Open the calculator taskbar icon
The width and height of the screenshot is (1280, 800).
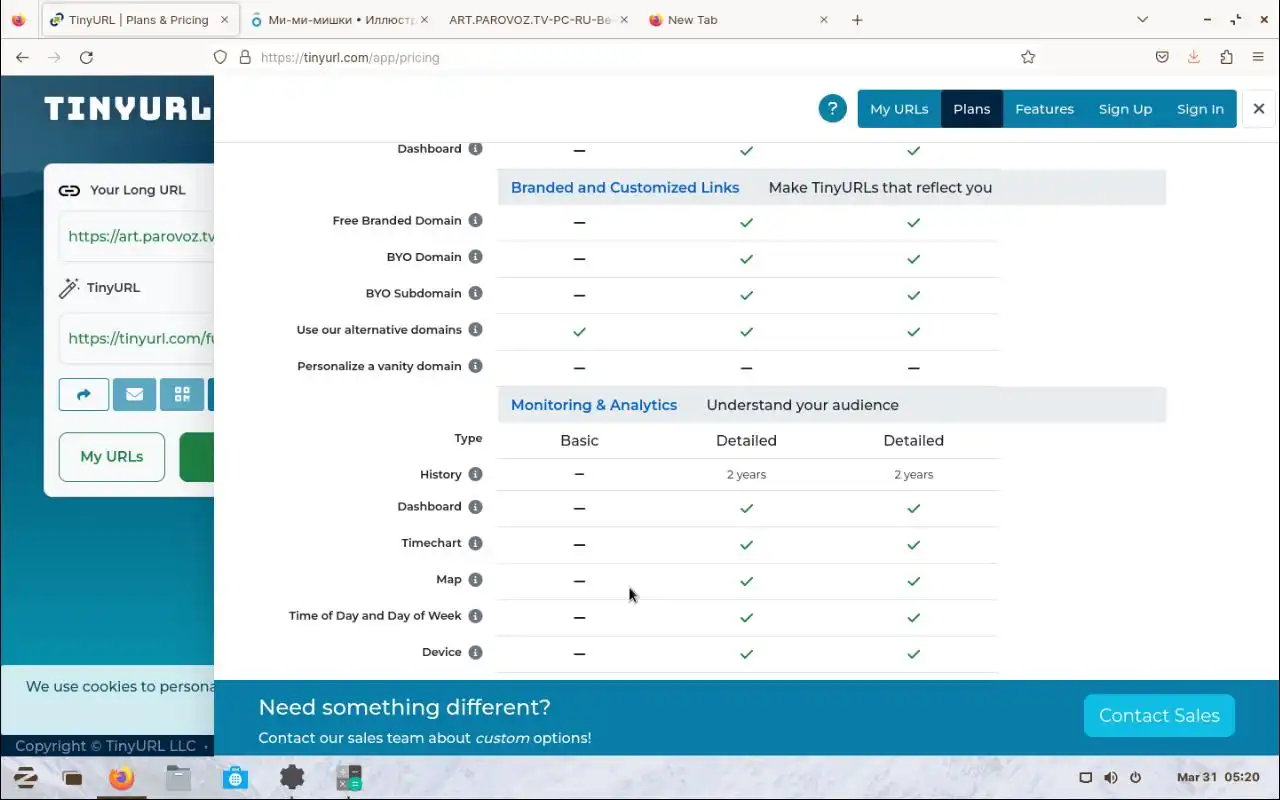tap(349, 777)
